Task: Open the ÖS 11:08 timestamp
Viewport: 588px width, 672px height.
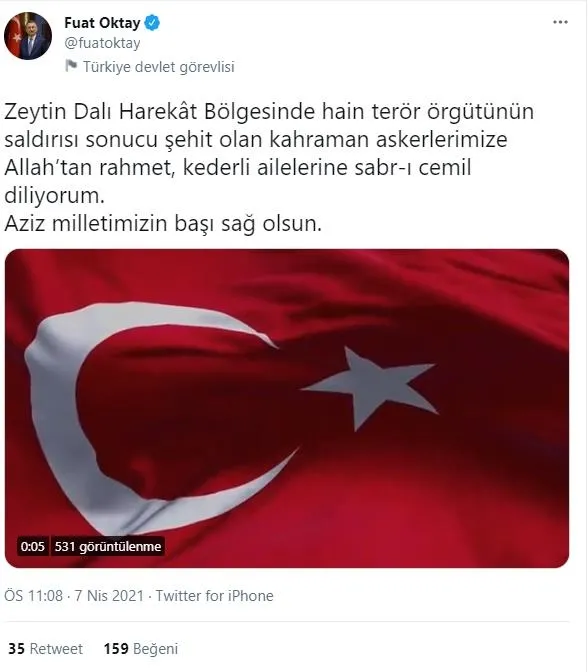Action: point(33,596)
